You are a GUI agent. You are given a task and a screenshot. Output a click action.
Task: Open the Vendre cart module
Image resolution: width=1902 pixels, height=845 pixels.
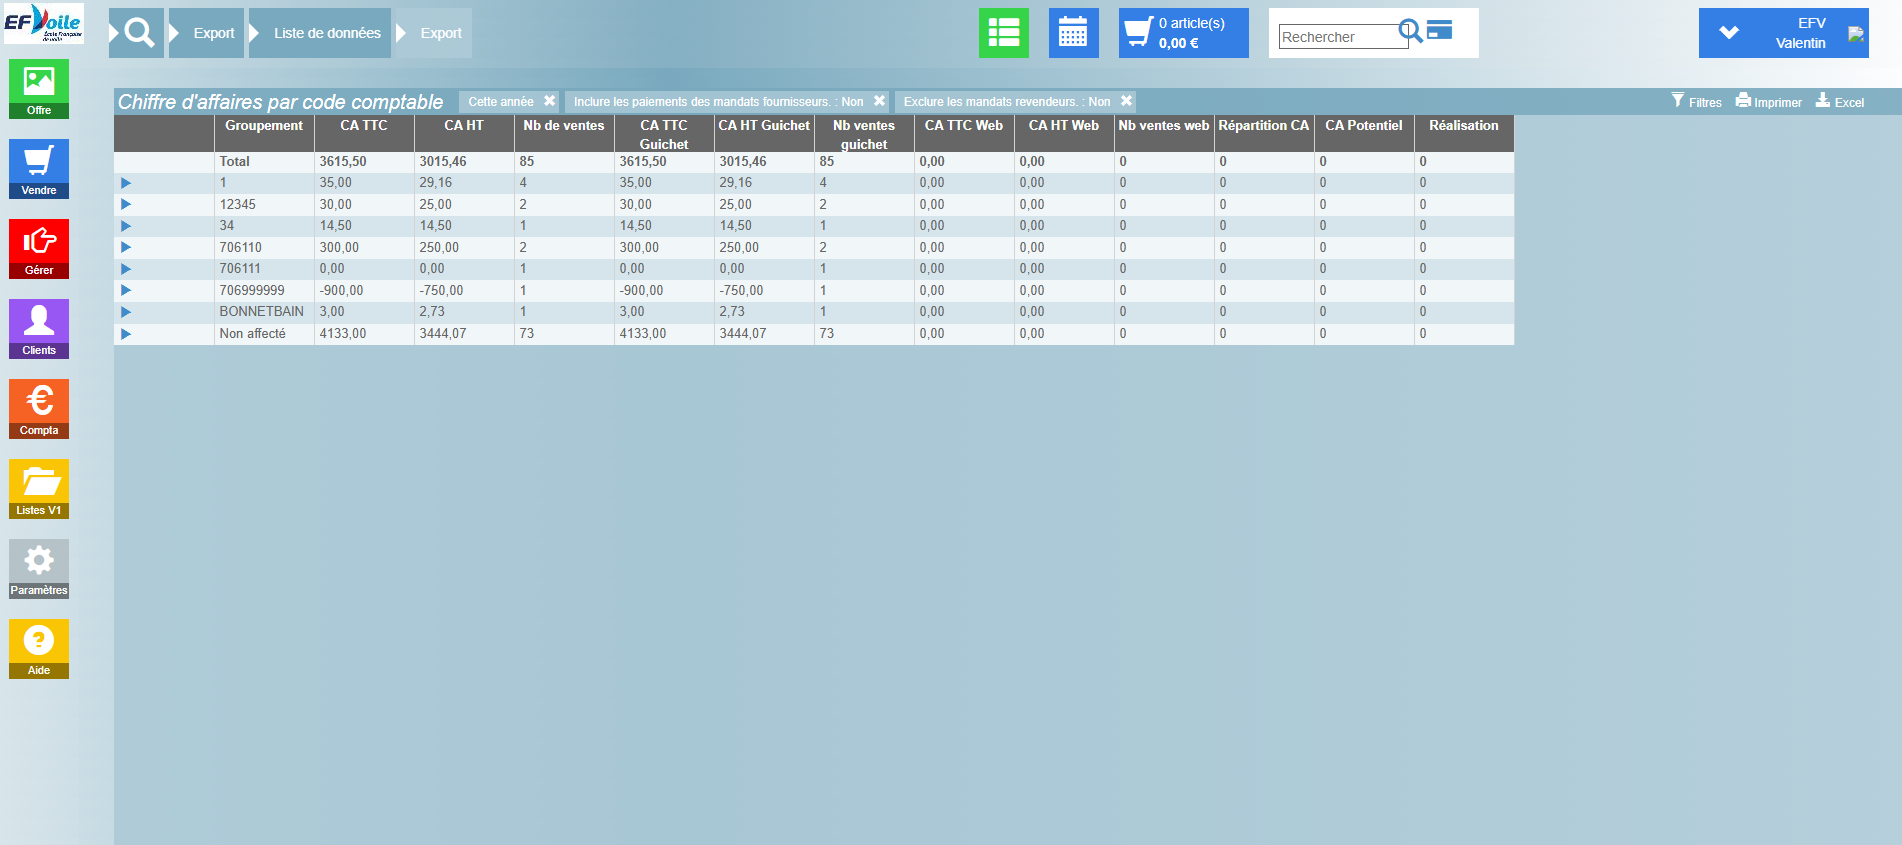click(x=39, y=168)
